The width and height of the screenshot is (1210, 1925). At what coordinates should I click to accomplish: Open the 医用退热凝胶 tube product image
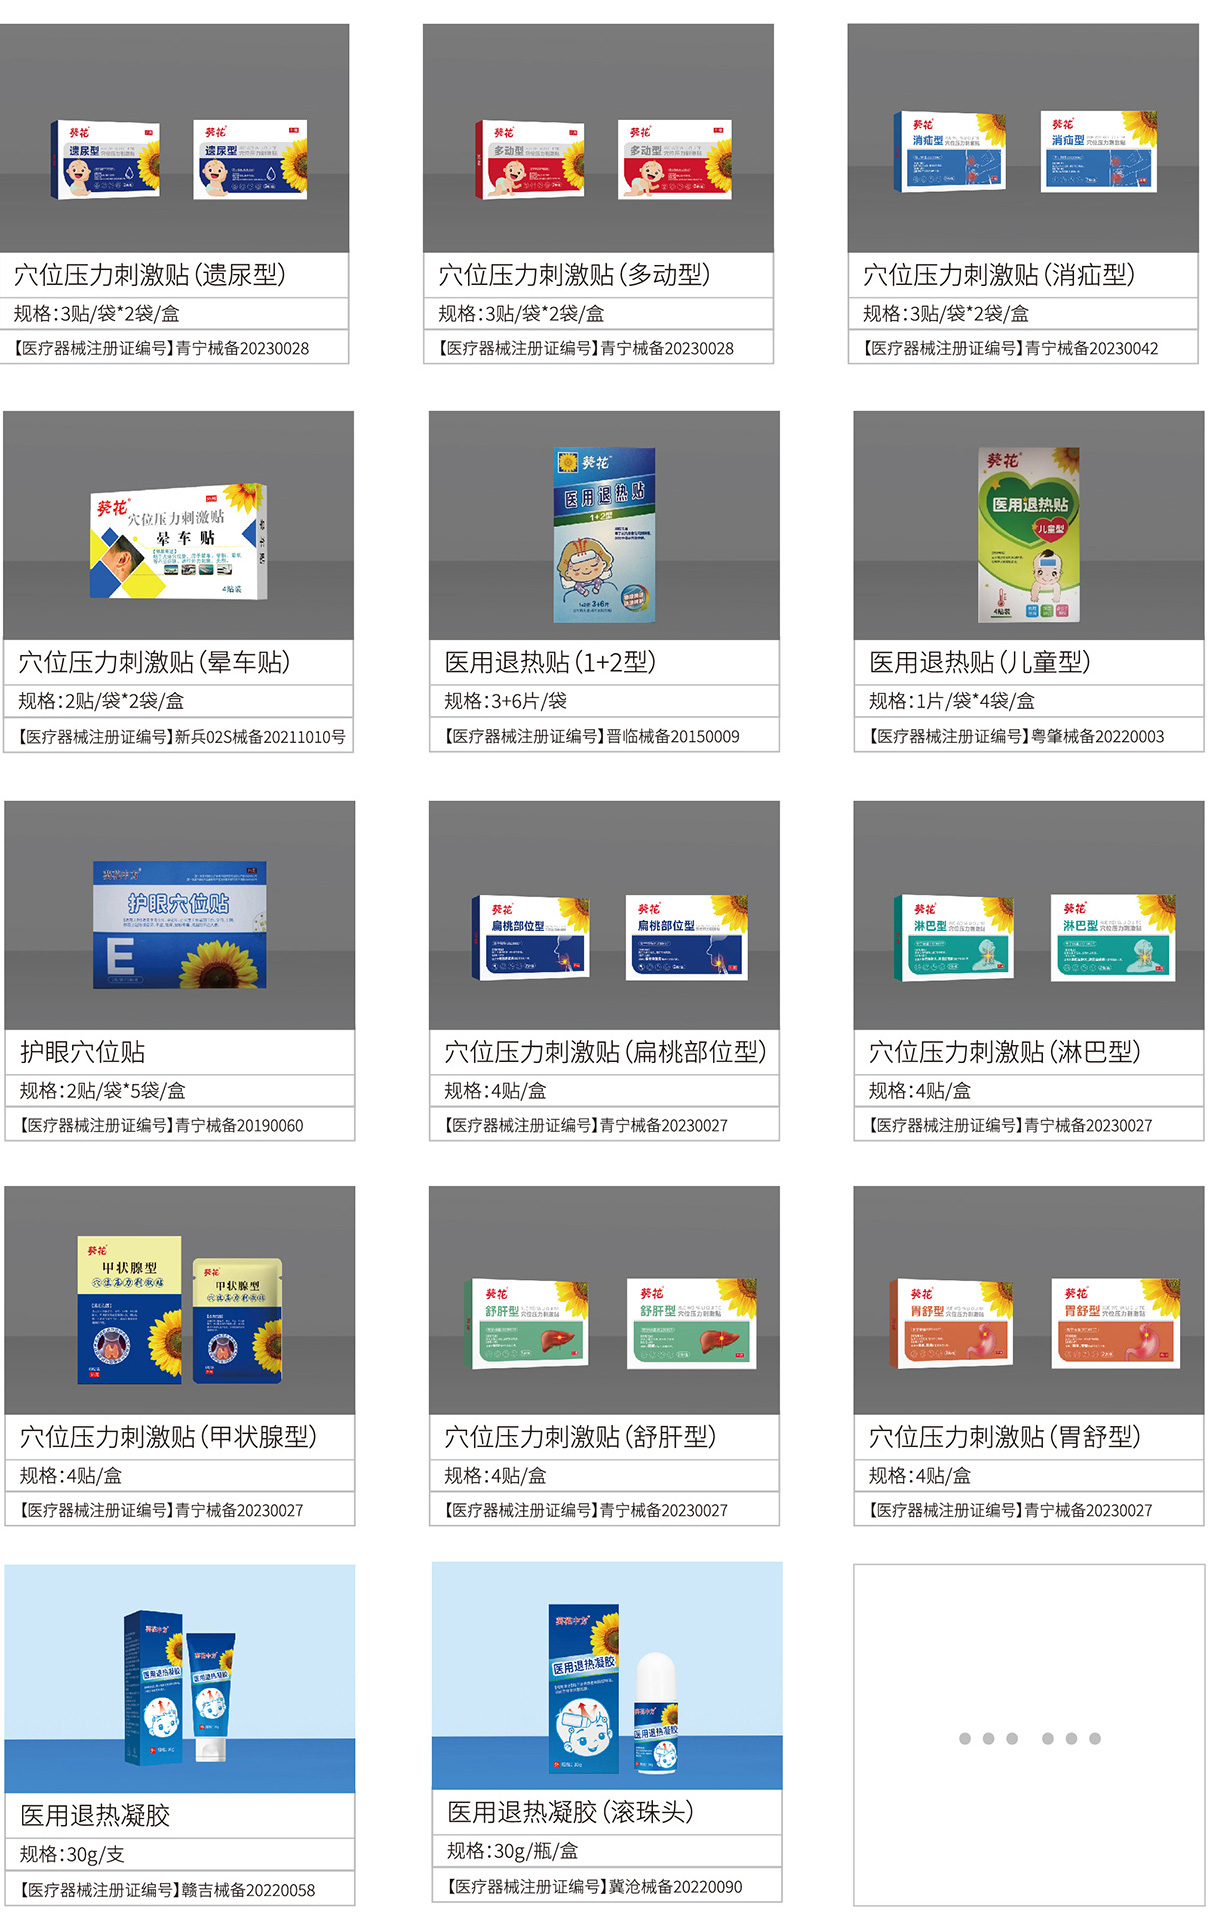click(x=180, y=1679)
